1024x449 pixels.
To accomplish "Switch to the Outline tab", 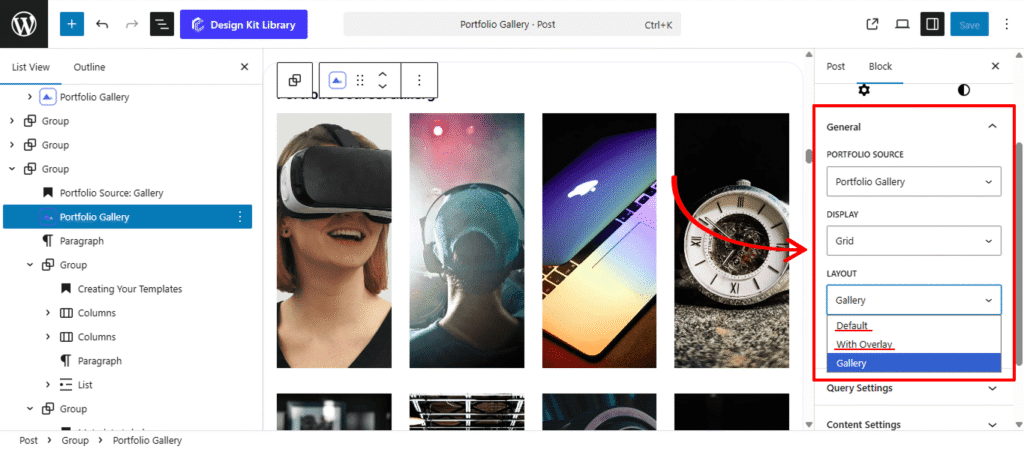I will click(x=89, y=67).
